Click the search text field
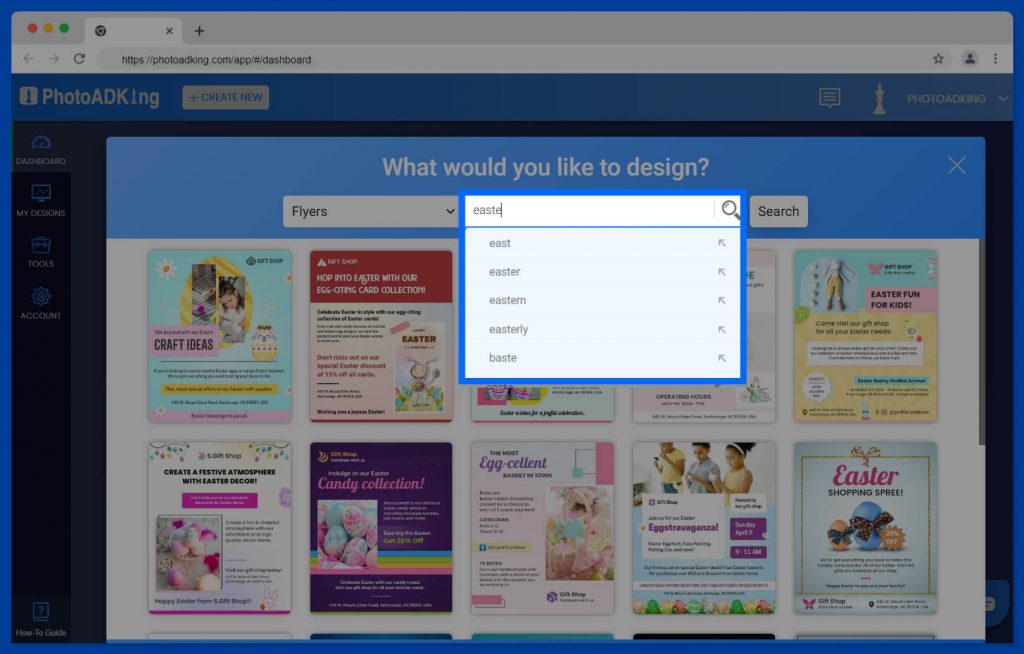This screenshot has width=1024, height=654. pos(590,210)
